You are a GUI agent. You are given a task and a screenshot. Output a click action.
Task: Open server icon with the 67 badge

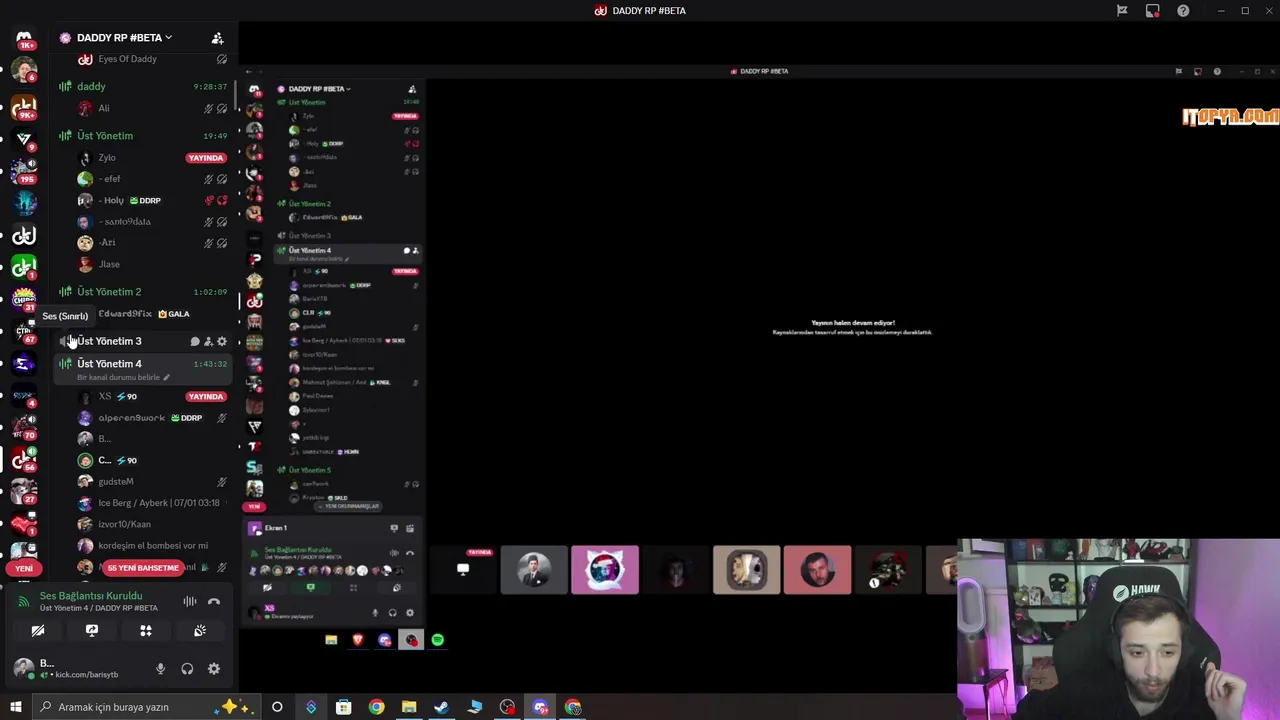point(24,331)
